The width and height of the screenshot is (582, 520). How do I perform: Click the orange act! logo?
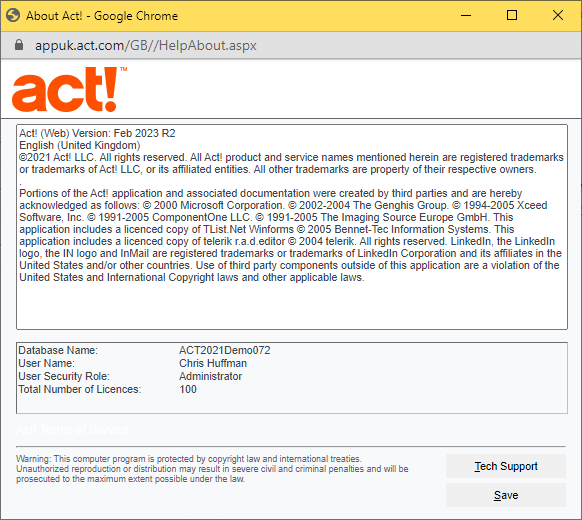pos(69,89)
